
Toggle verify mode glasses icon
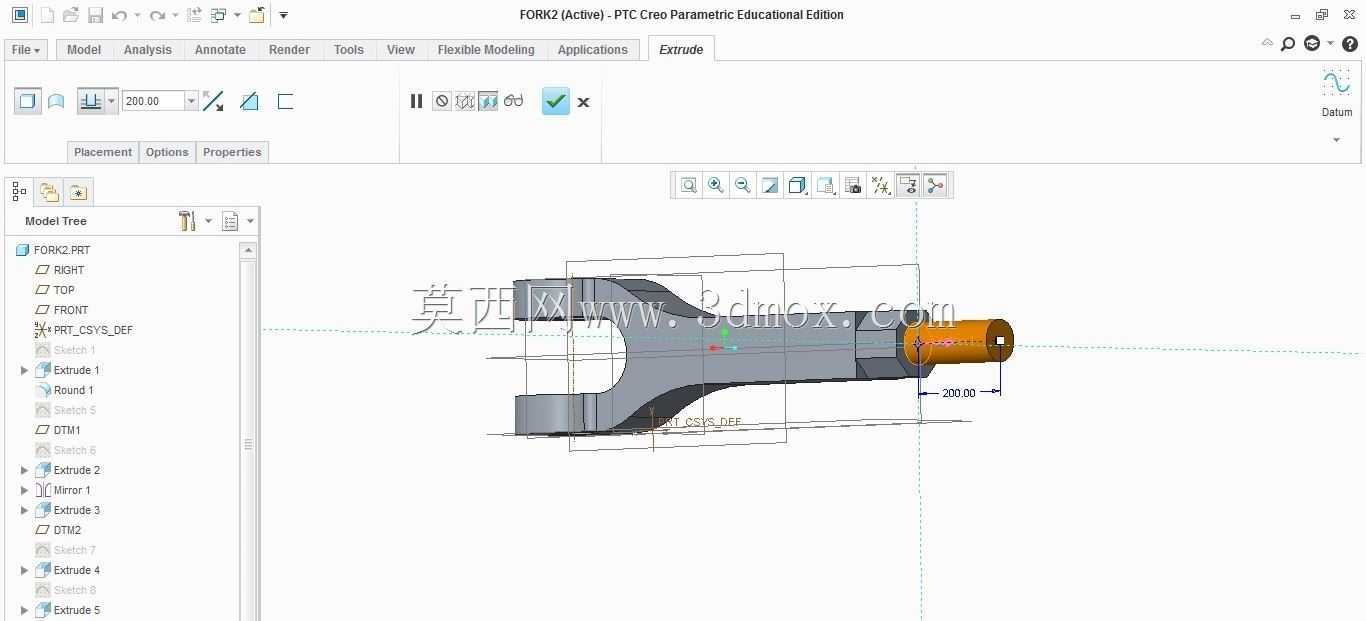tap(513, 101)
